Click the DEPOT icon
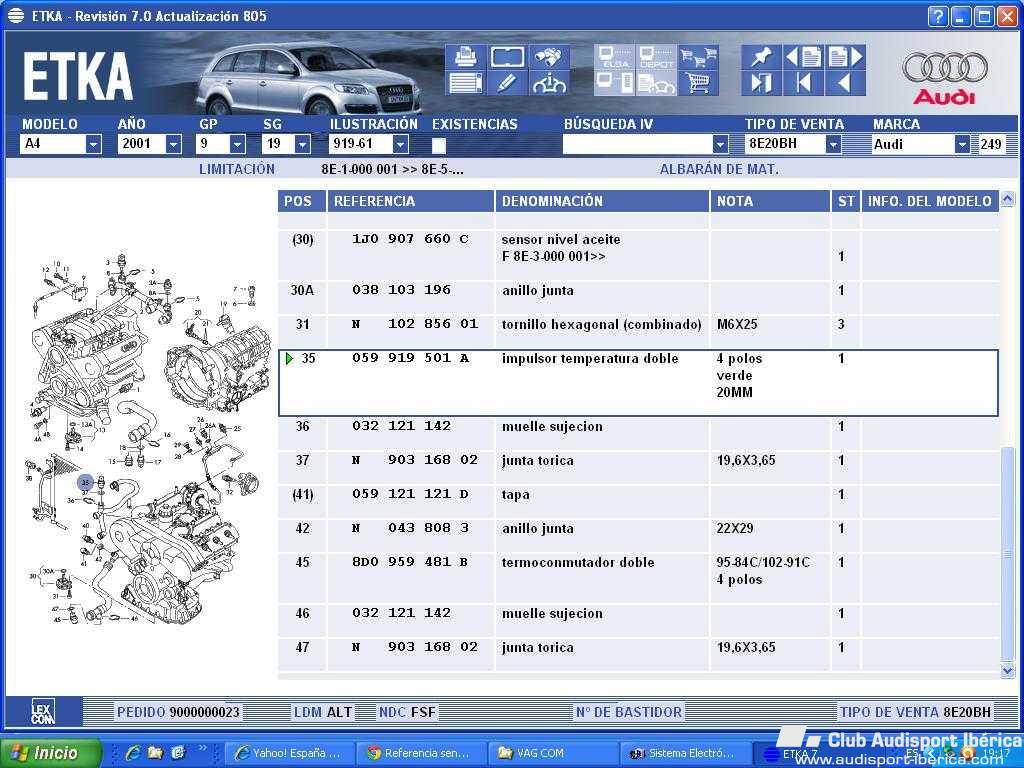 656,57
